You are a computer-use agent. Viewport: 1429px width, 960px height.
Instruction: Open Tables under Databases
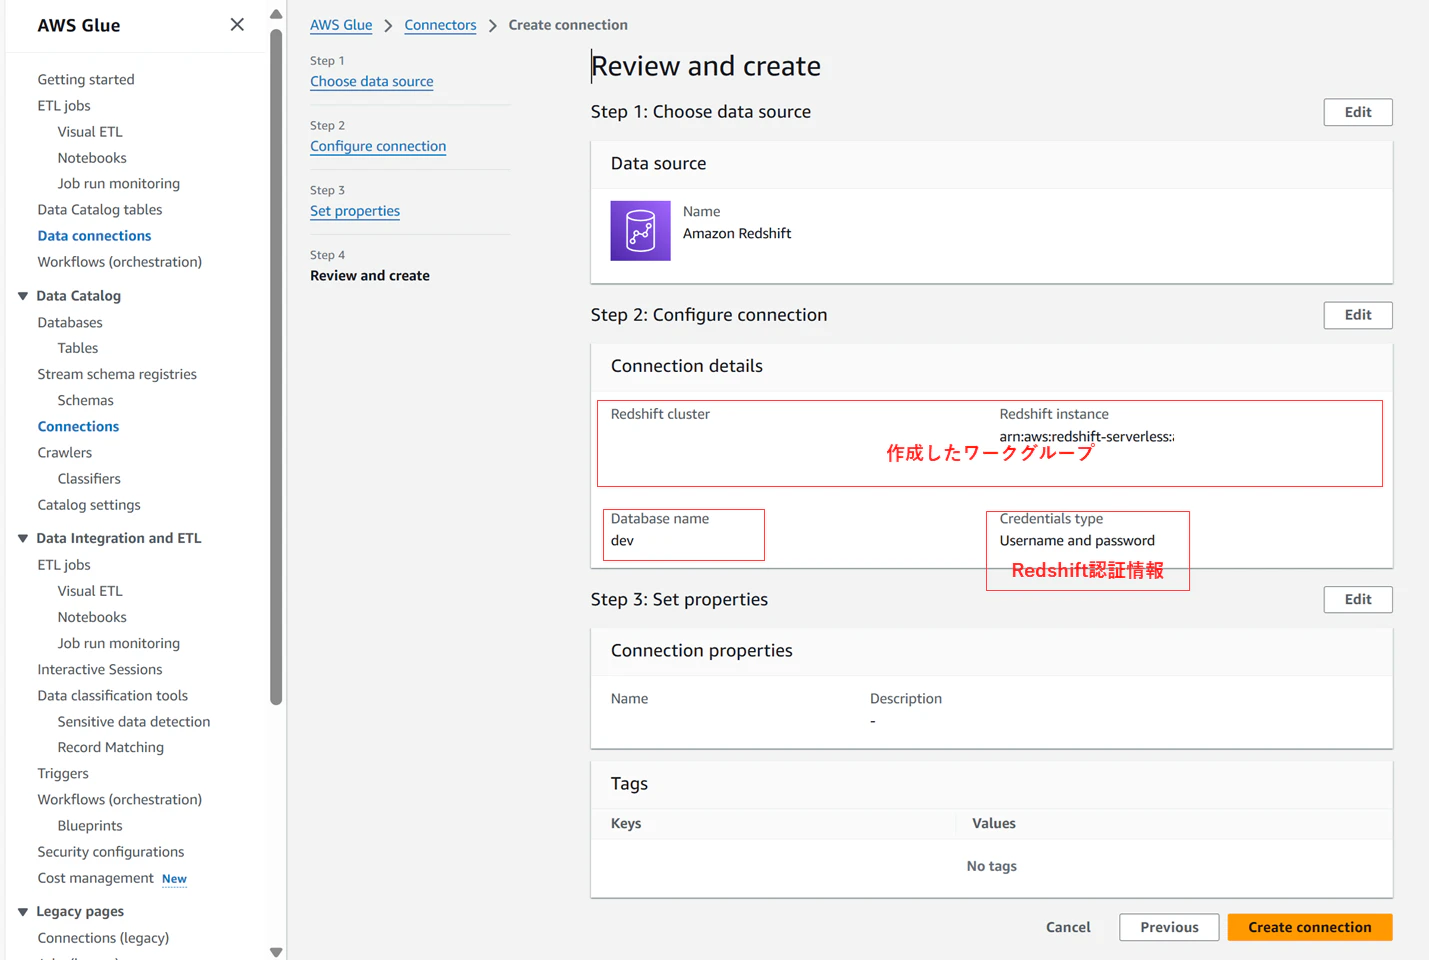78,348
